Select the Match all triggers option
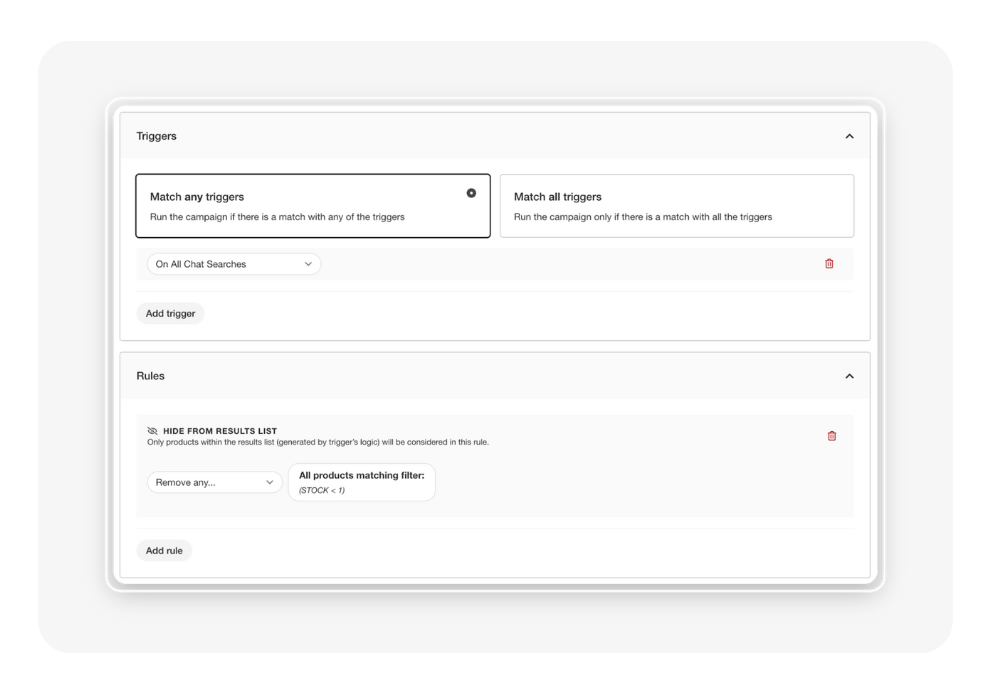Screen dimensions: 991x694 pos(677,204)
